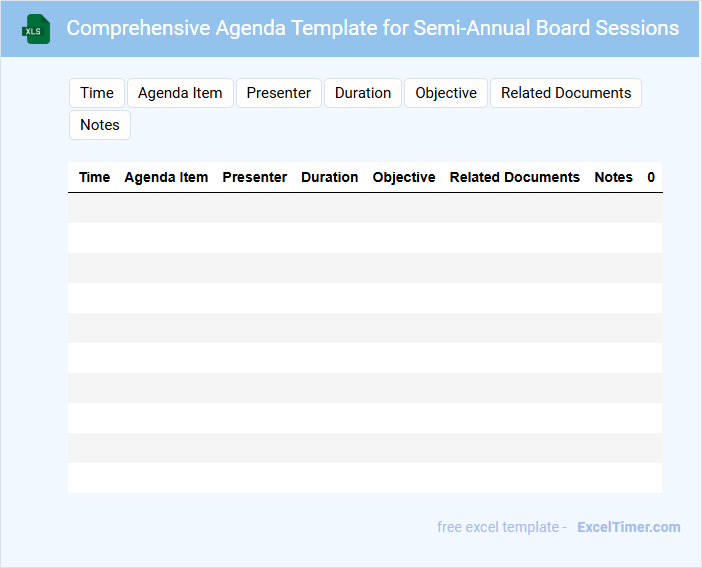This screenshot has height=568, width=702.
Task: Click the Duration column header
Action: coord(330,177)
